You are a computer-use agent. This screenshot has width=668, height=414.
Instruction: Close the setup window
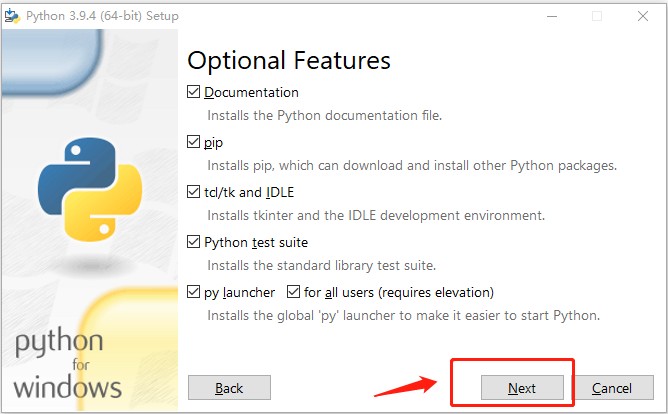point(643,16)
